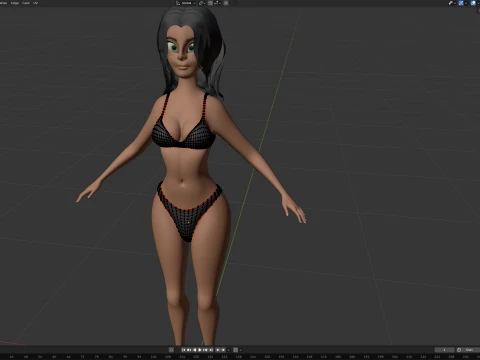The image size is (480, 360).
Task: Toggle proportional editing in header
Action: 226,3
